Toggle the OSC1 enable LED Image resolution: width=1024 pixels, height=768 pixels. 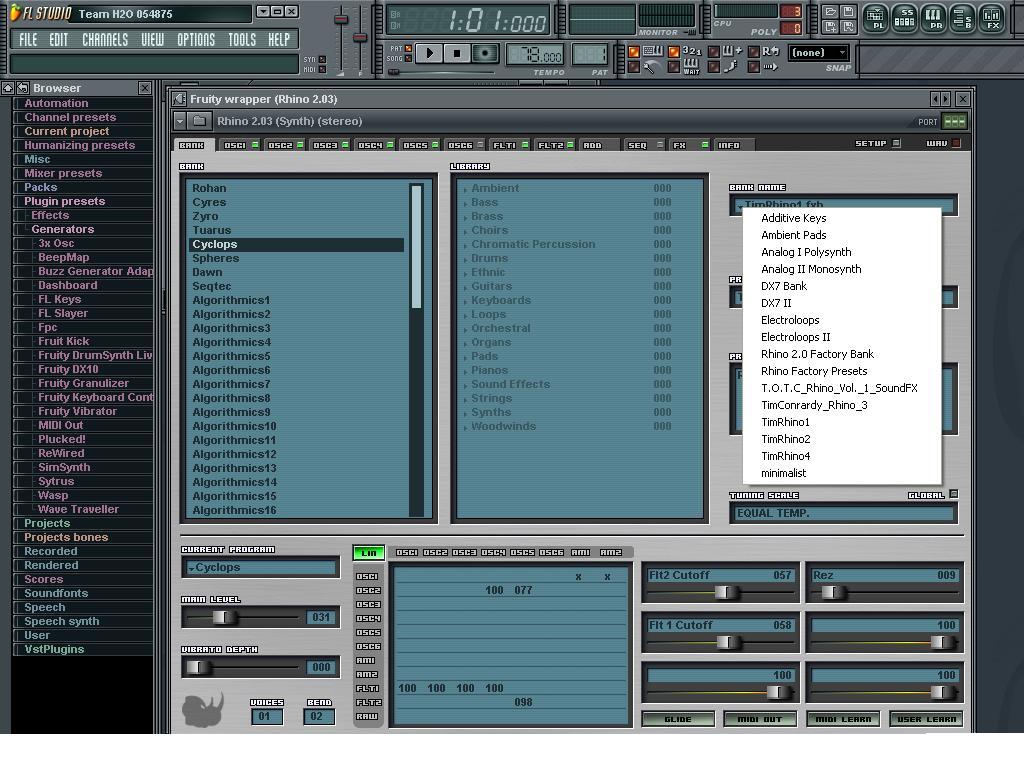[x=255, y=145]
